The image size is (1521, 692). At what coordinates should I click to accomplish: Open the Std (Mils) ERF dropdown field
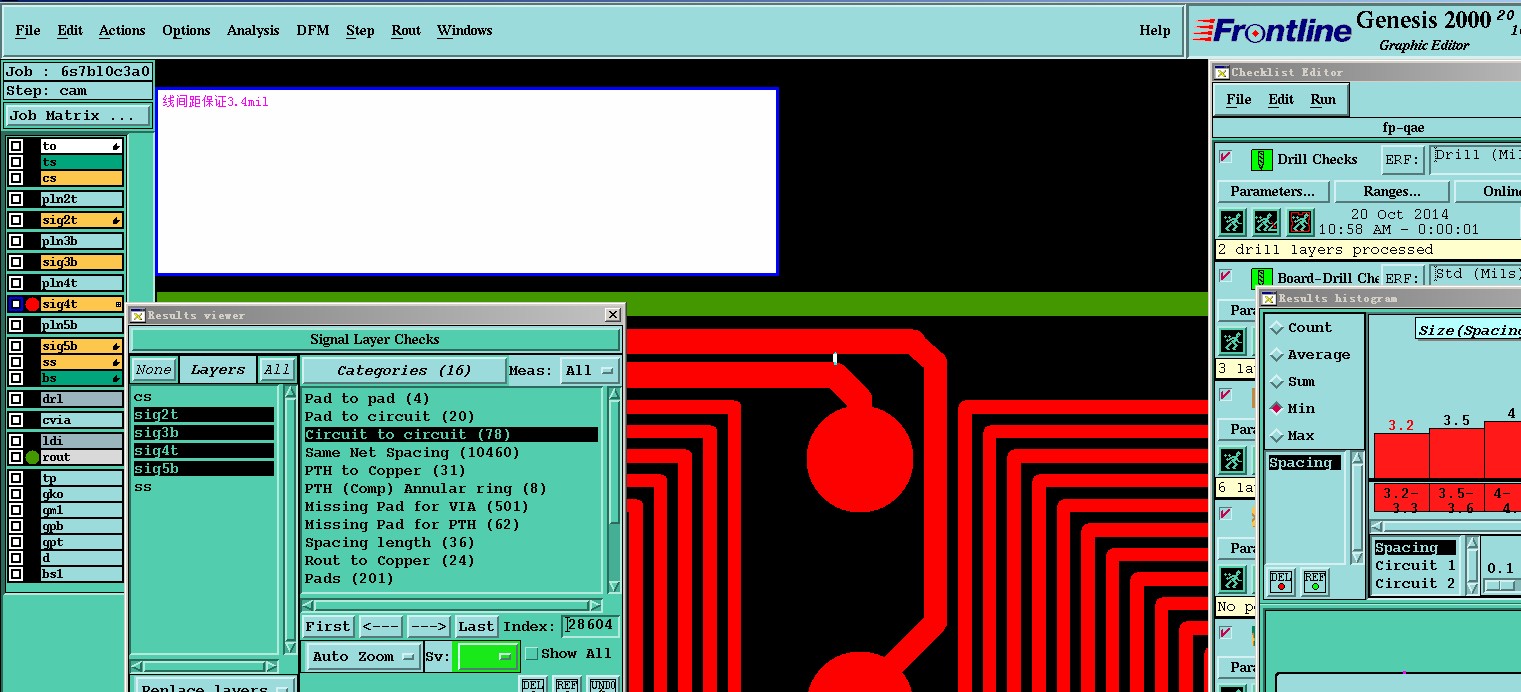coord(1475,277)
